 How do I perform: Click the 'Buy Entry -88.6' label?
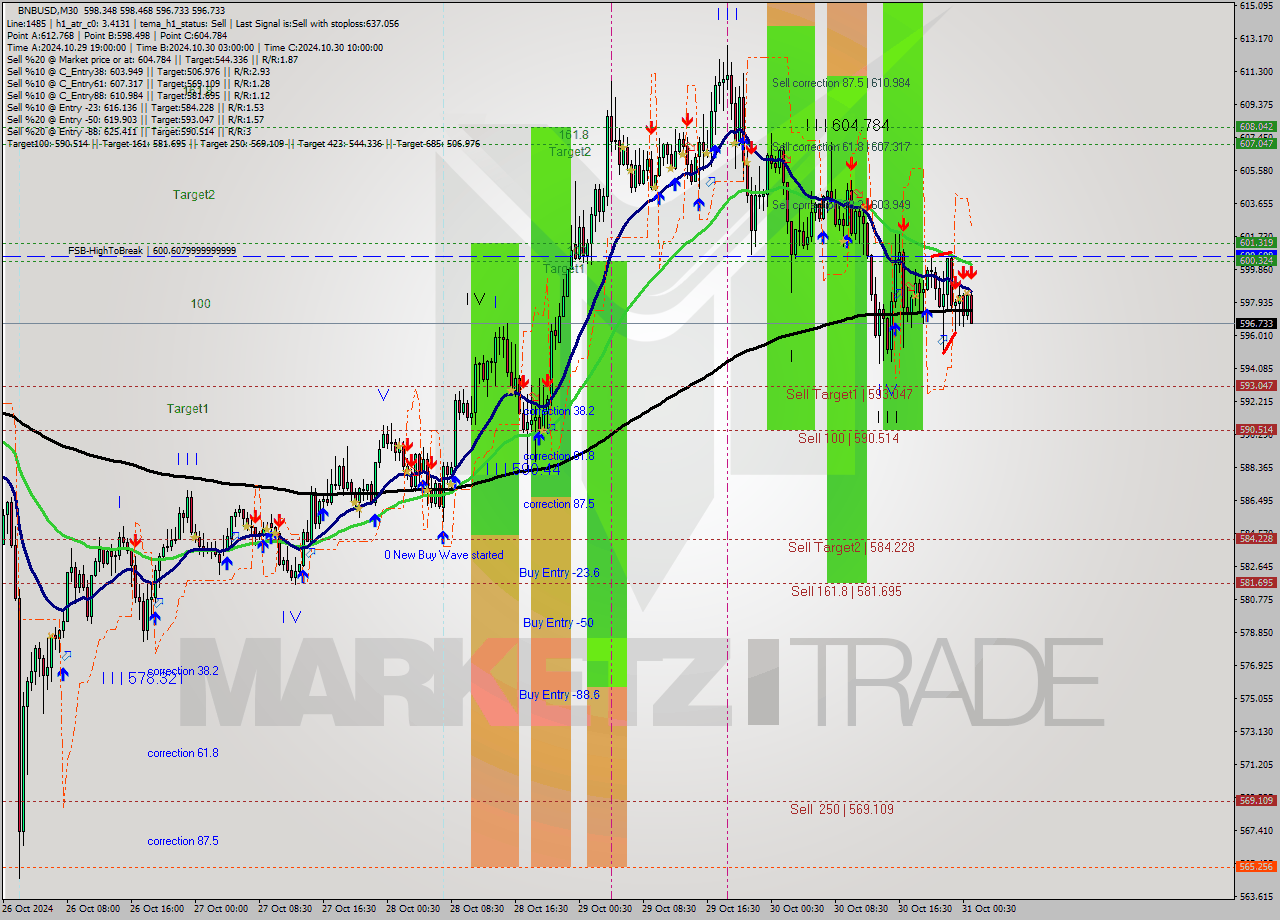pos(559,694)
